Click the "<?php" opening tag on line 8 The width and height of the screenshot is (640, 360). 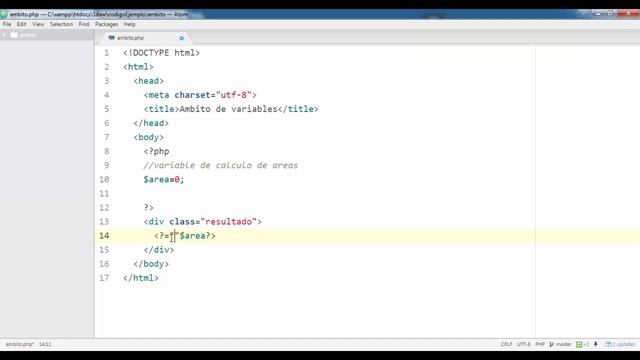(156, 151)
